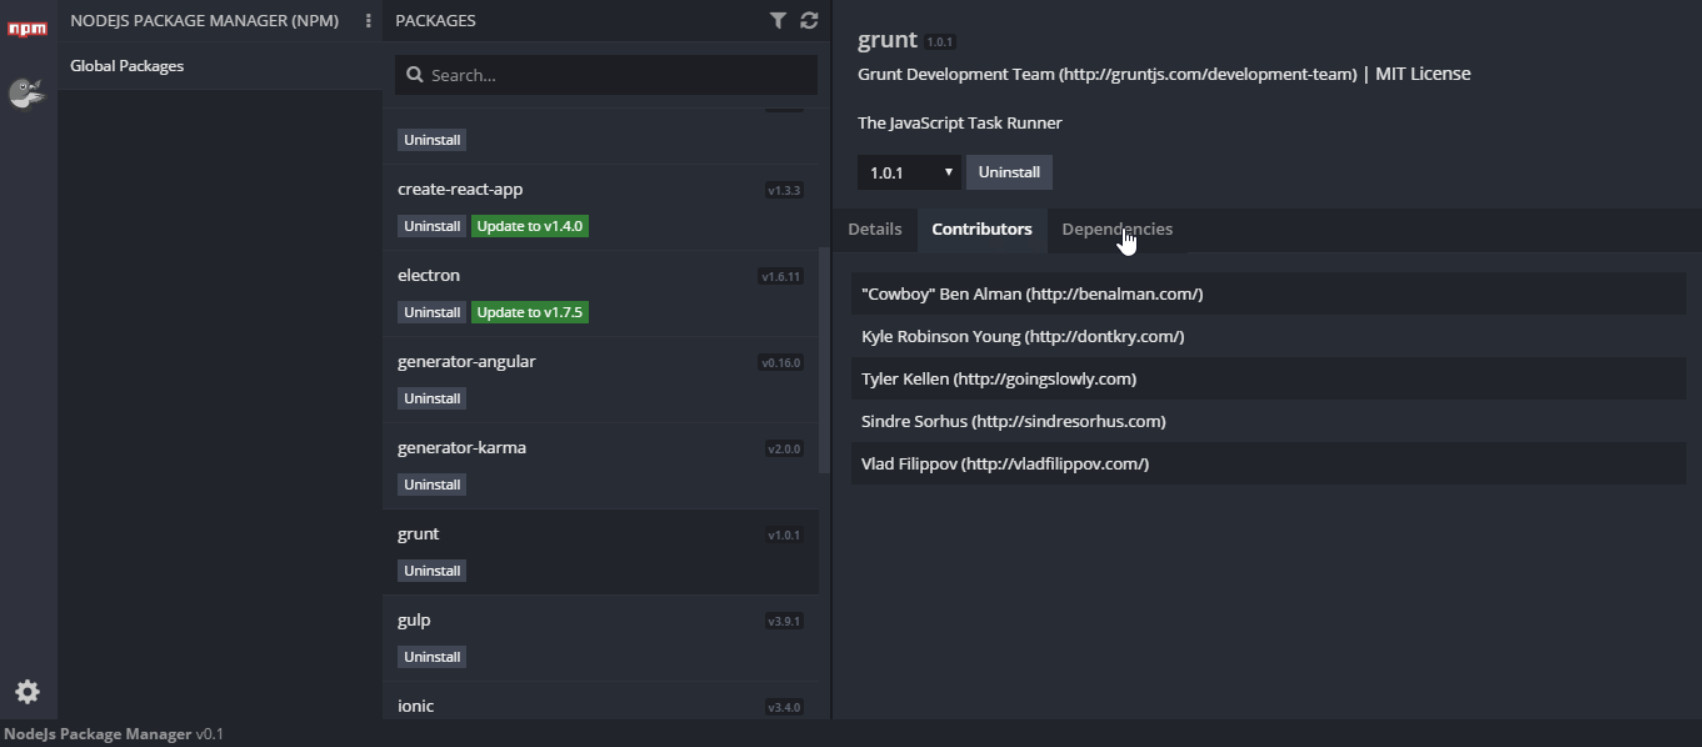Click contributor "Cowboy" Ben Alman row
The height and width of the screenshot is (747, 1702).
(x=1268, y=294)
